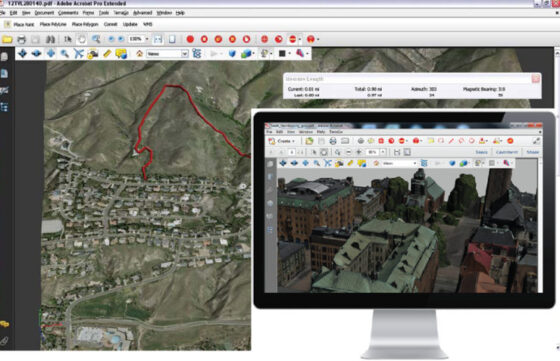Select the 3D Zoom magnifier in main 3D toolbar

point(65,54)
